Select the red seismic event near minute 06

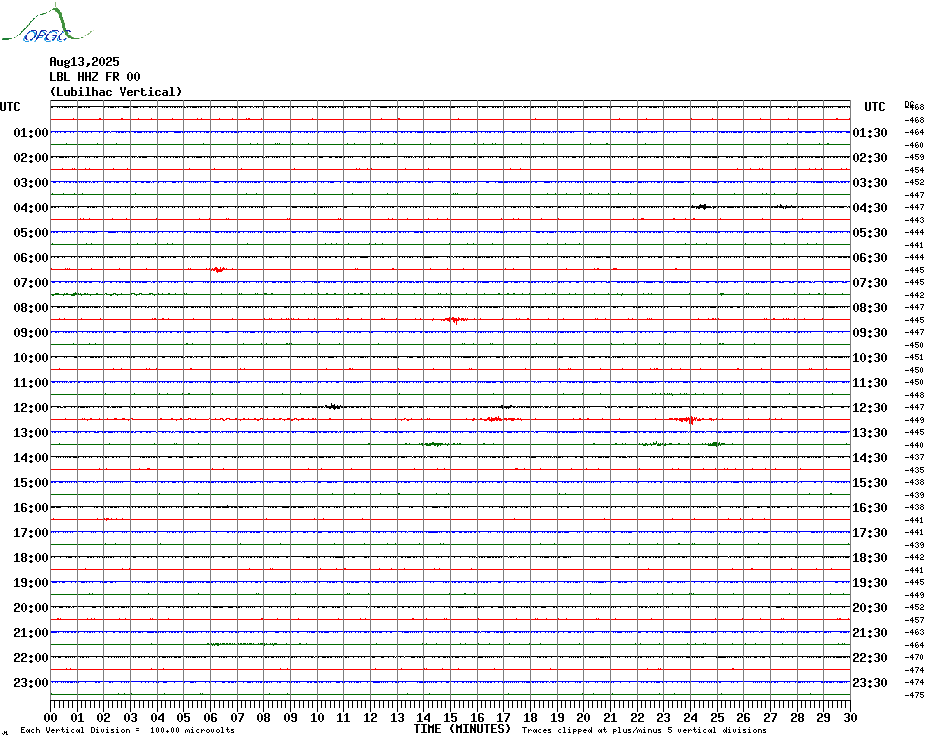[x=219, y=269]
